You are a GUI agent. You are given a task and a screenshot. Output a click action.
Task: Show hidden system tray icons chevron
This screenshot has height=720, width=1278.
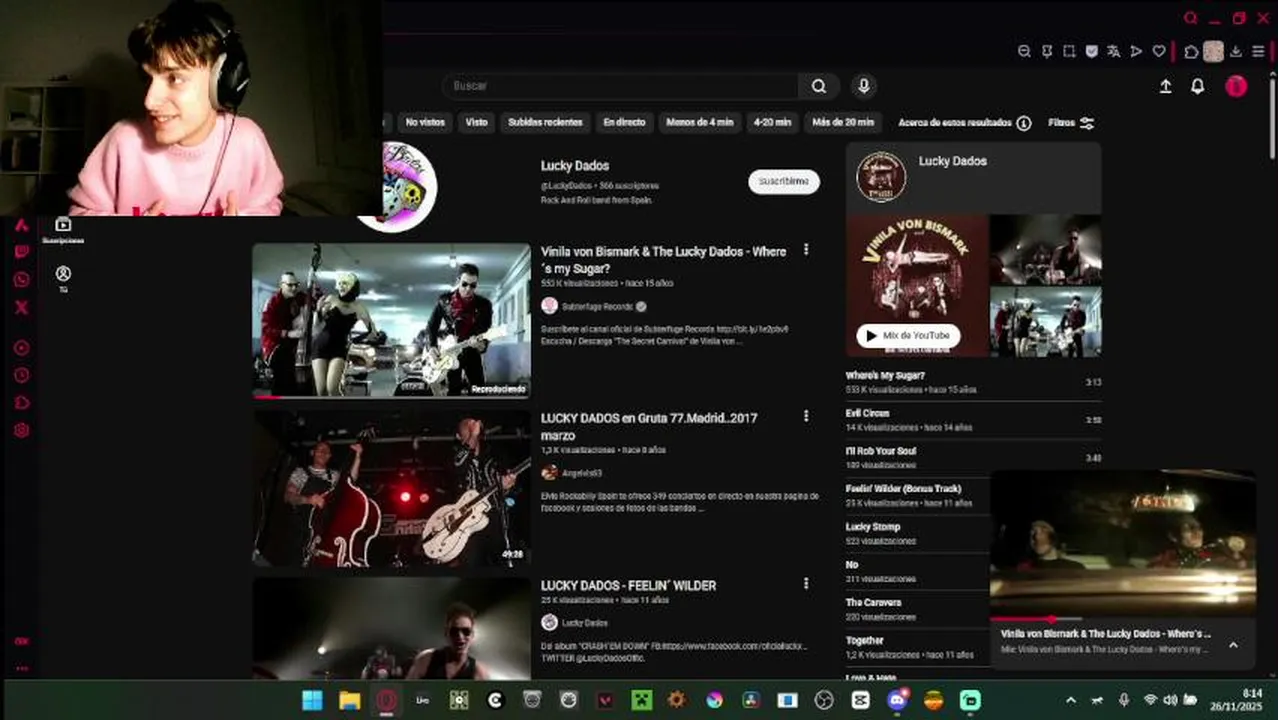[1071, 700]
